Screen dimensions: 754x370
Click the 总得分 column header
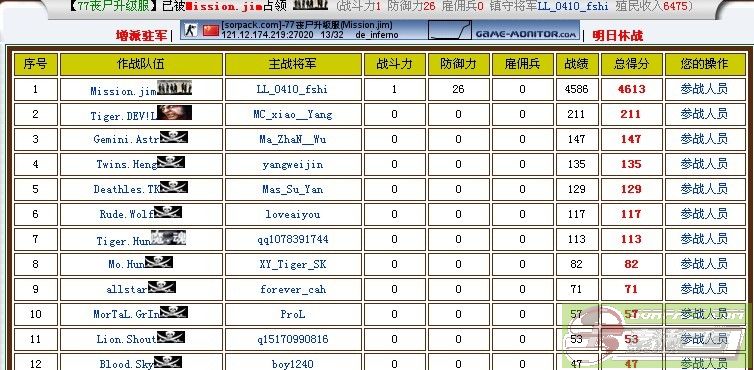[x=631, y=64]
